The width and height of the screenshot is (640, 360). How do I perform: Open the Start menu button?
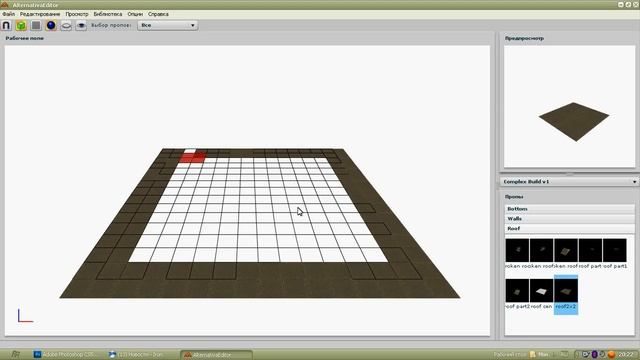15,354
